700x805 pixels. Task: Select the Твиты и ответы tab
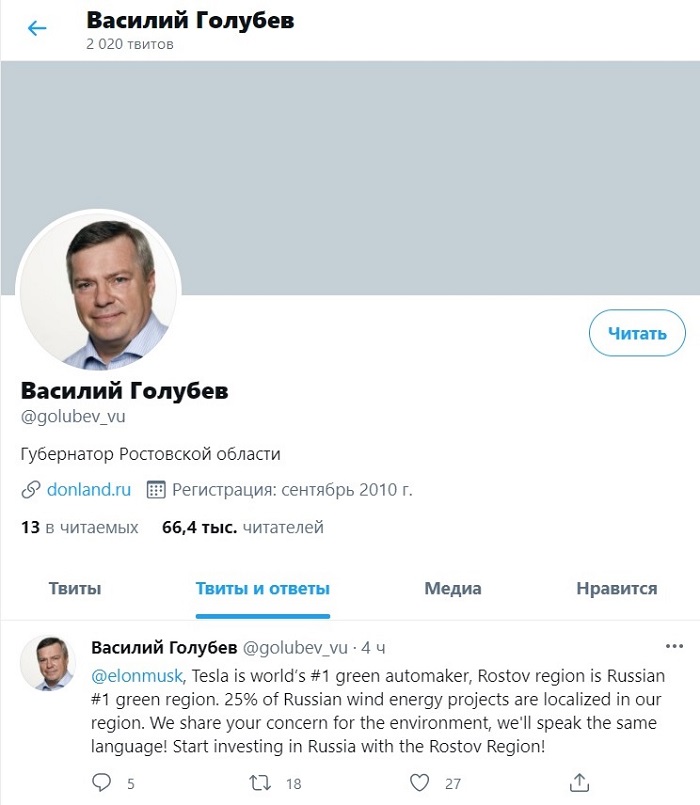pos(263,589)
